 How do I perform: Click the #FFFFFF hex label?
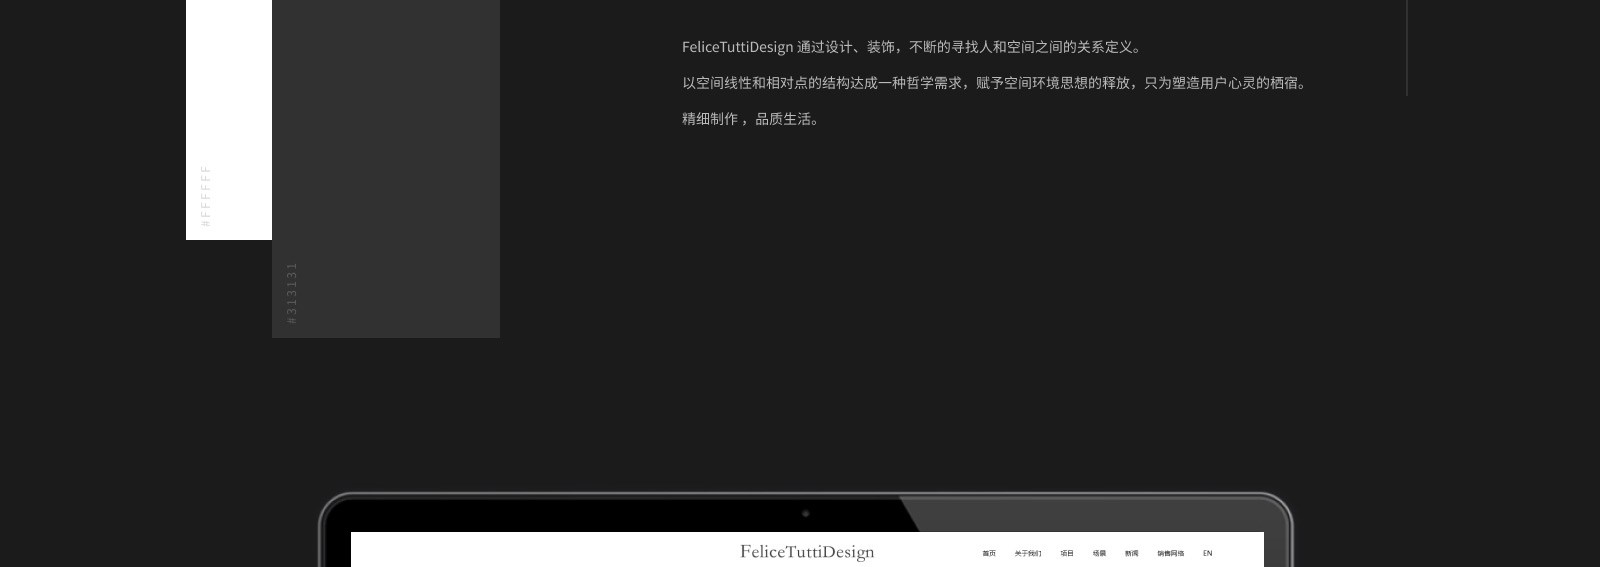(x=206, y=196)
